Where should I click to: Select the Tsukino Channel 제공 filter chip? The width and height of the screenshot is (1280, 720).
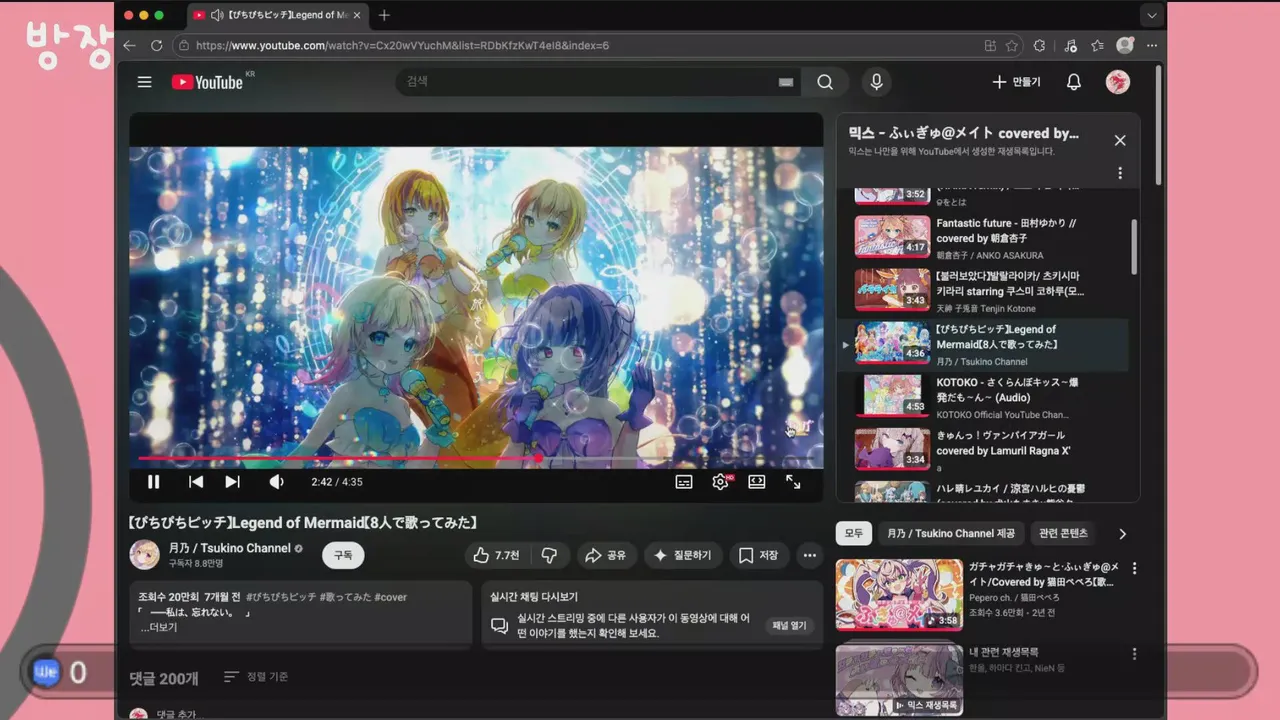click(x=951, y=533)
